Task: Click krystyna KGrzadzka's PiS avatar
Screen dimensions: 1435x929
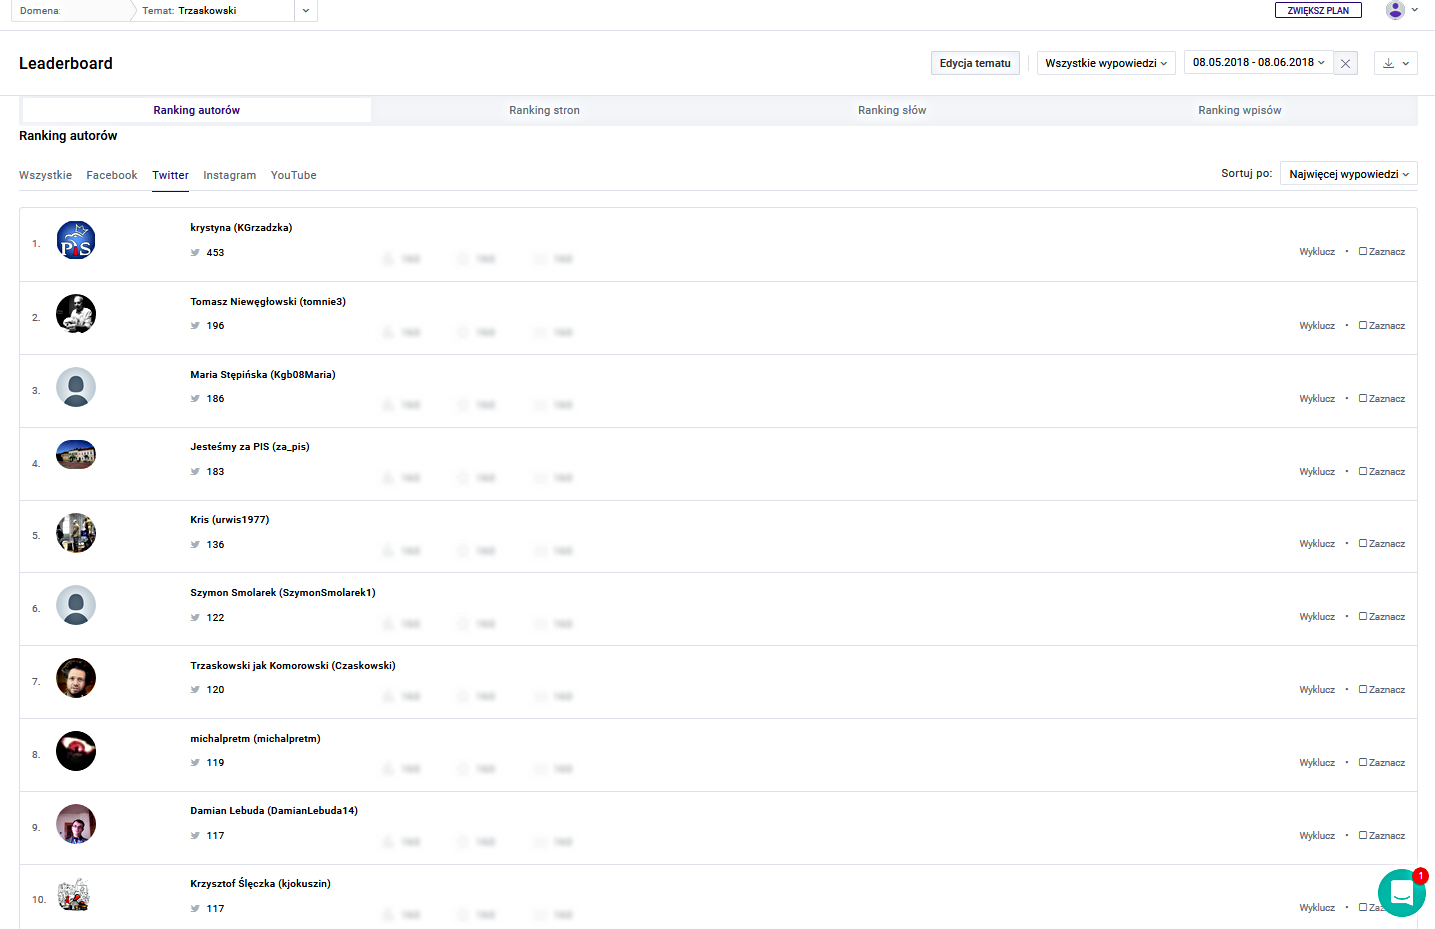Action: [x=76, y=241]
